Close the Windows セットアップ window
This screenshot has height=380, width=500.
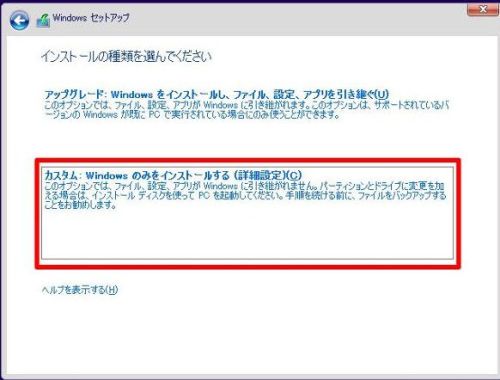483,10
